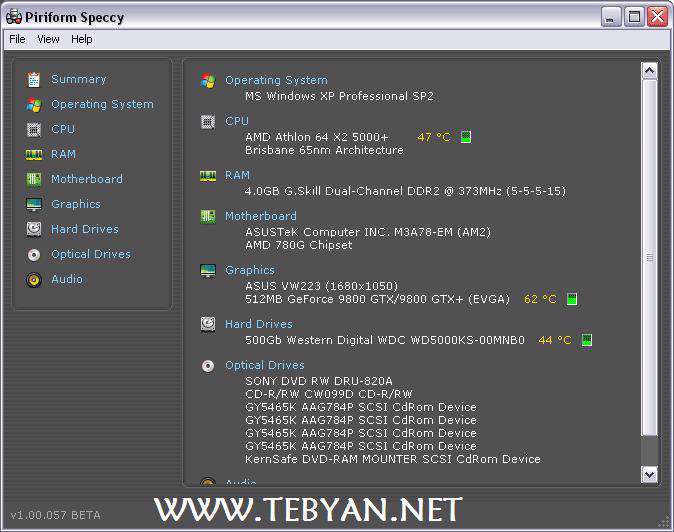Open the CPU section from sidebar
The image size is (674, 532).
63,129
